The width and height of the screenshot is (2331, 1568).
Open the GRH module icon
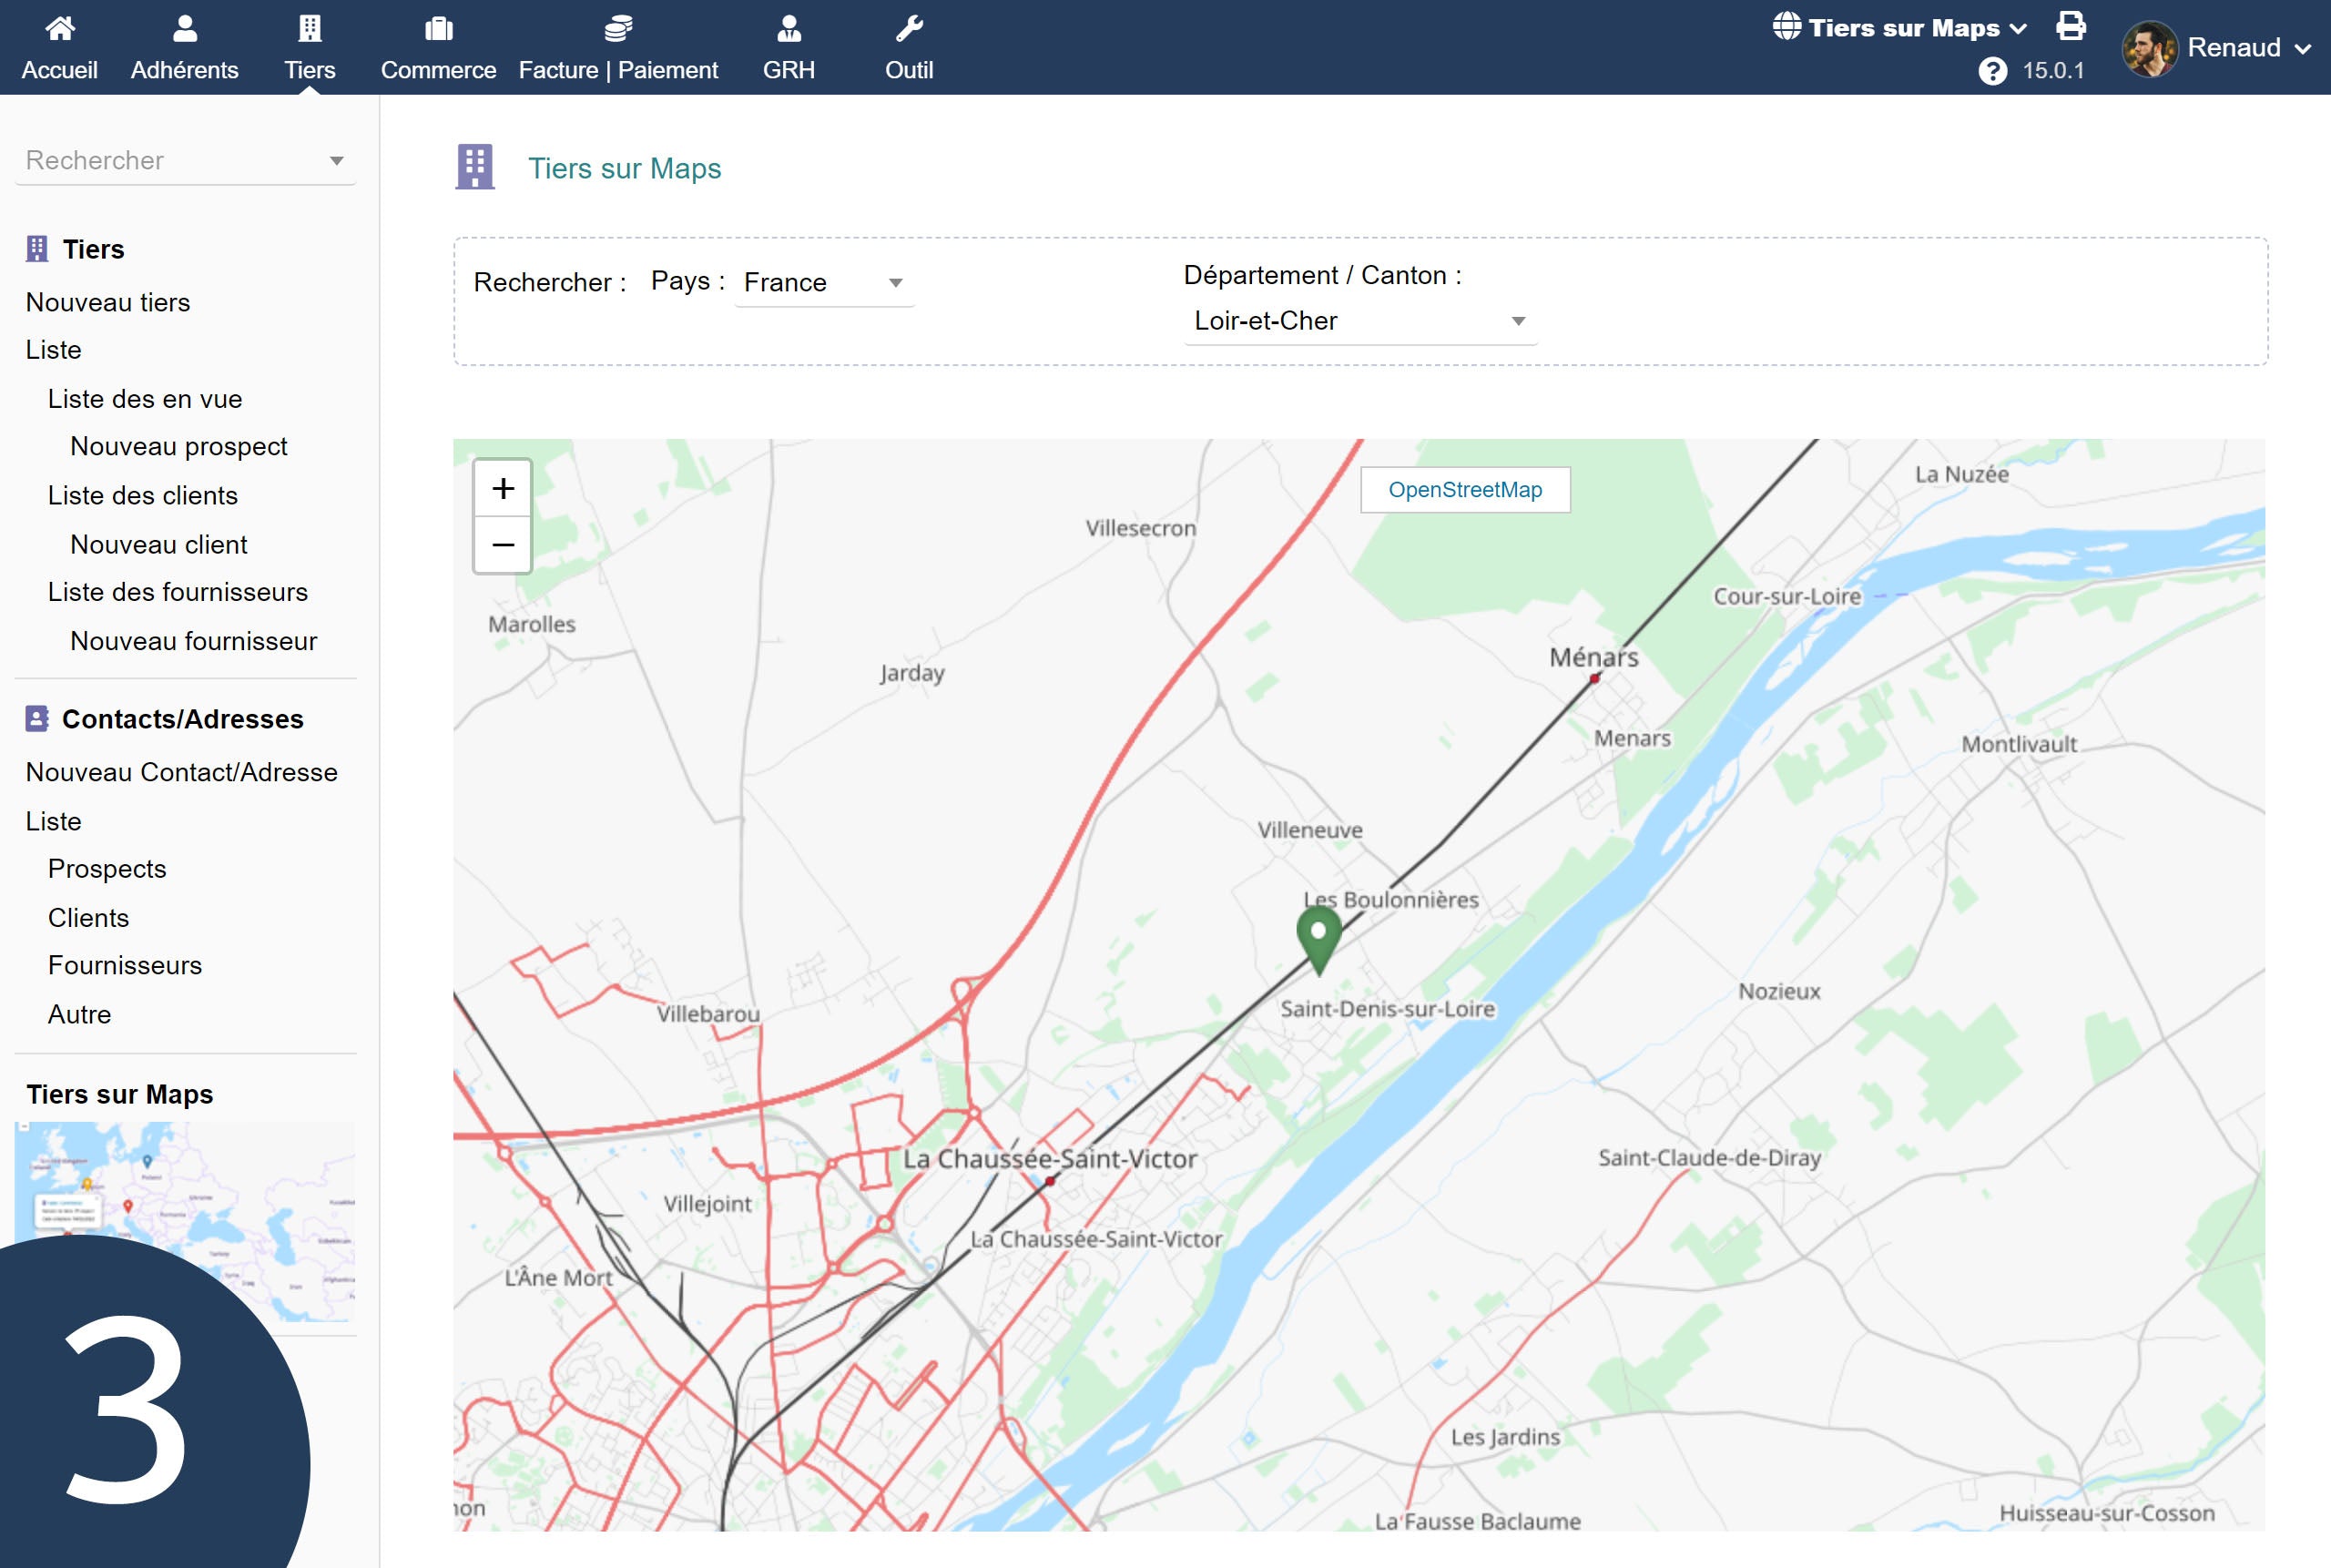click(x=789, y=29)
